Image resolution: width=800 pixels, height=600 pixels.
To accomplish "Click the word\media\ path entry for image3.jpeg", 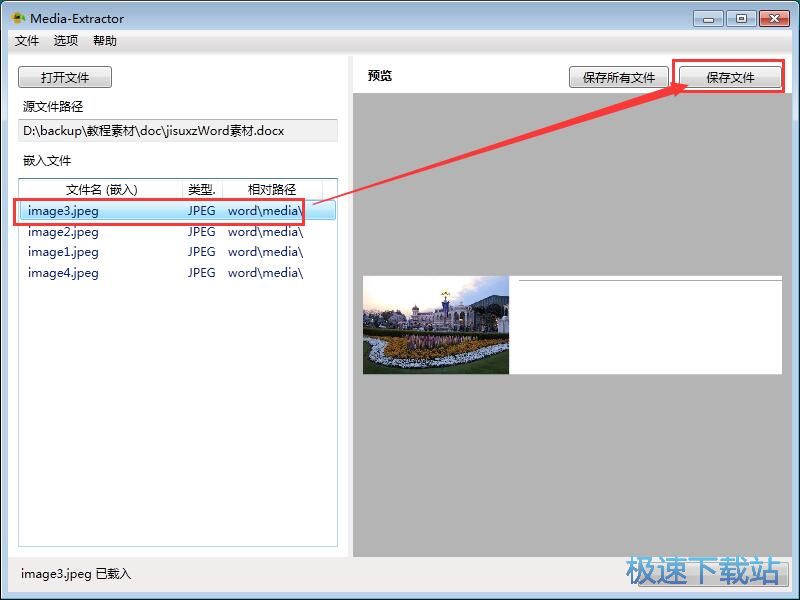I will (264, 211).
